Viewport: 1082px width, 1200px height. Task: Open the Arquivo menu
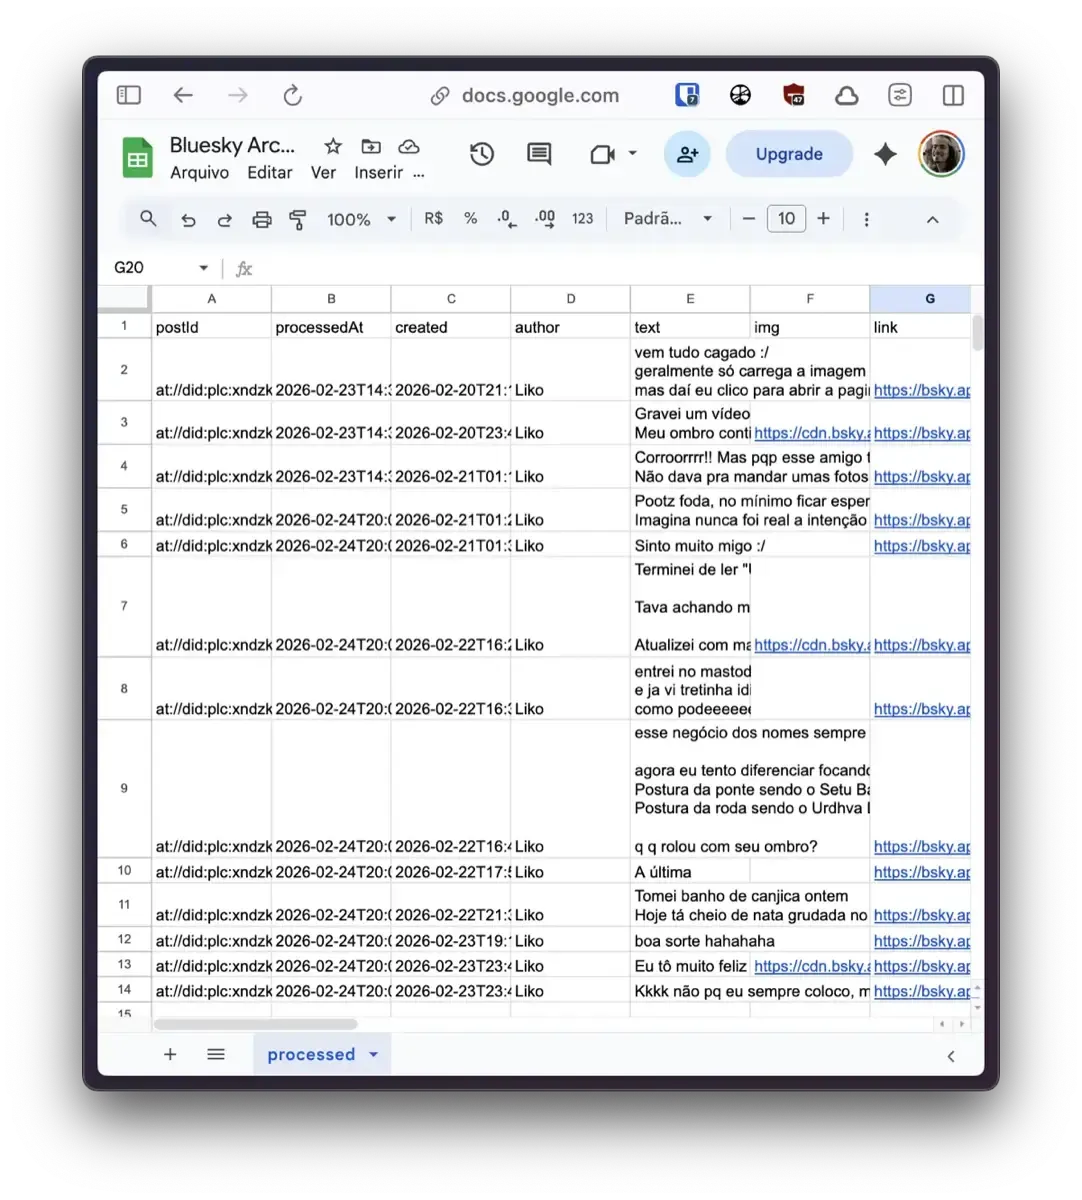point(198,172)
